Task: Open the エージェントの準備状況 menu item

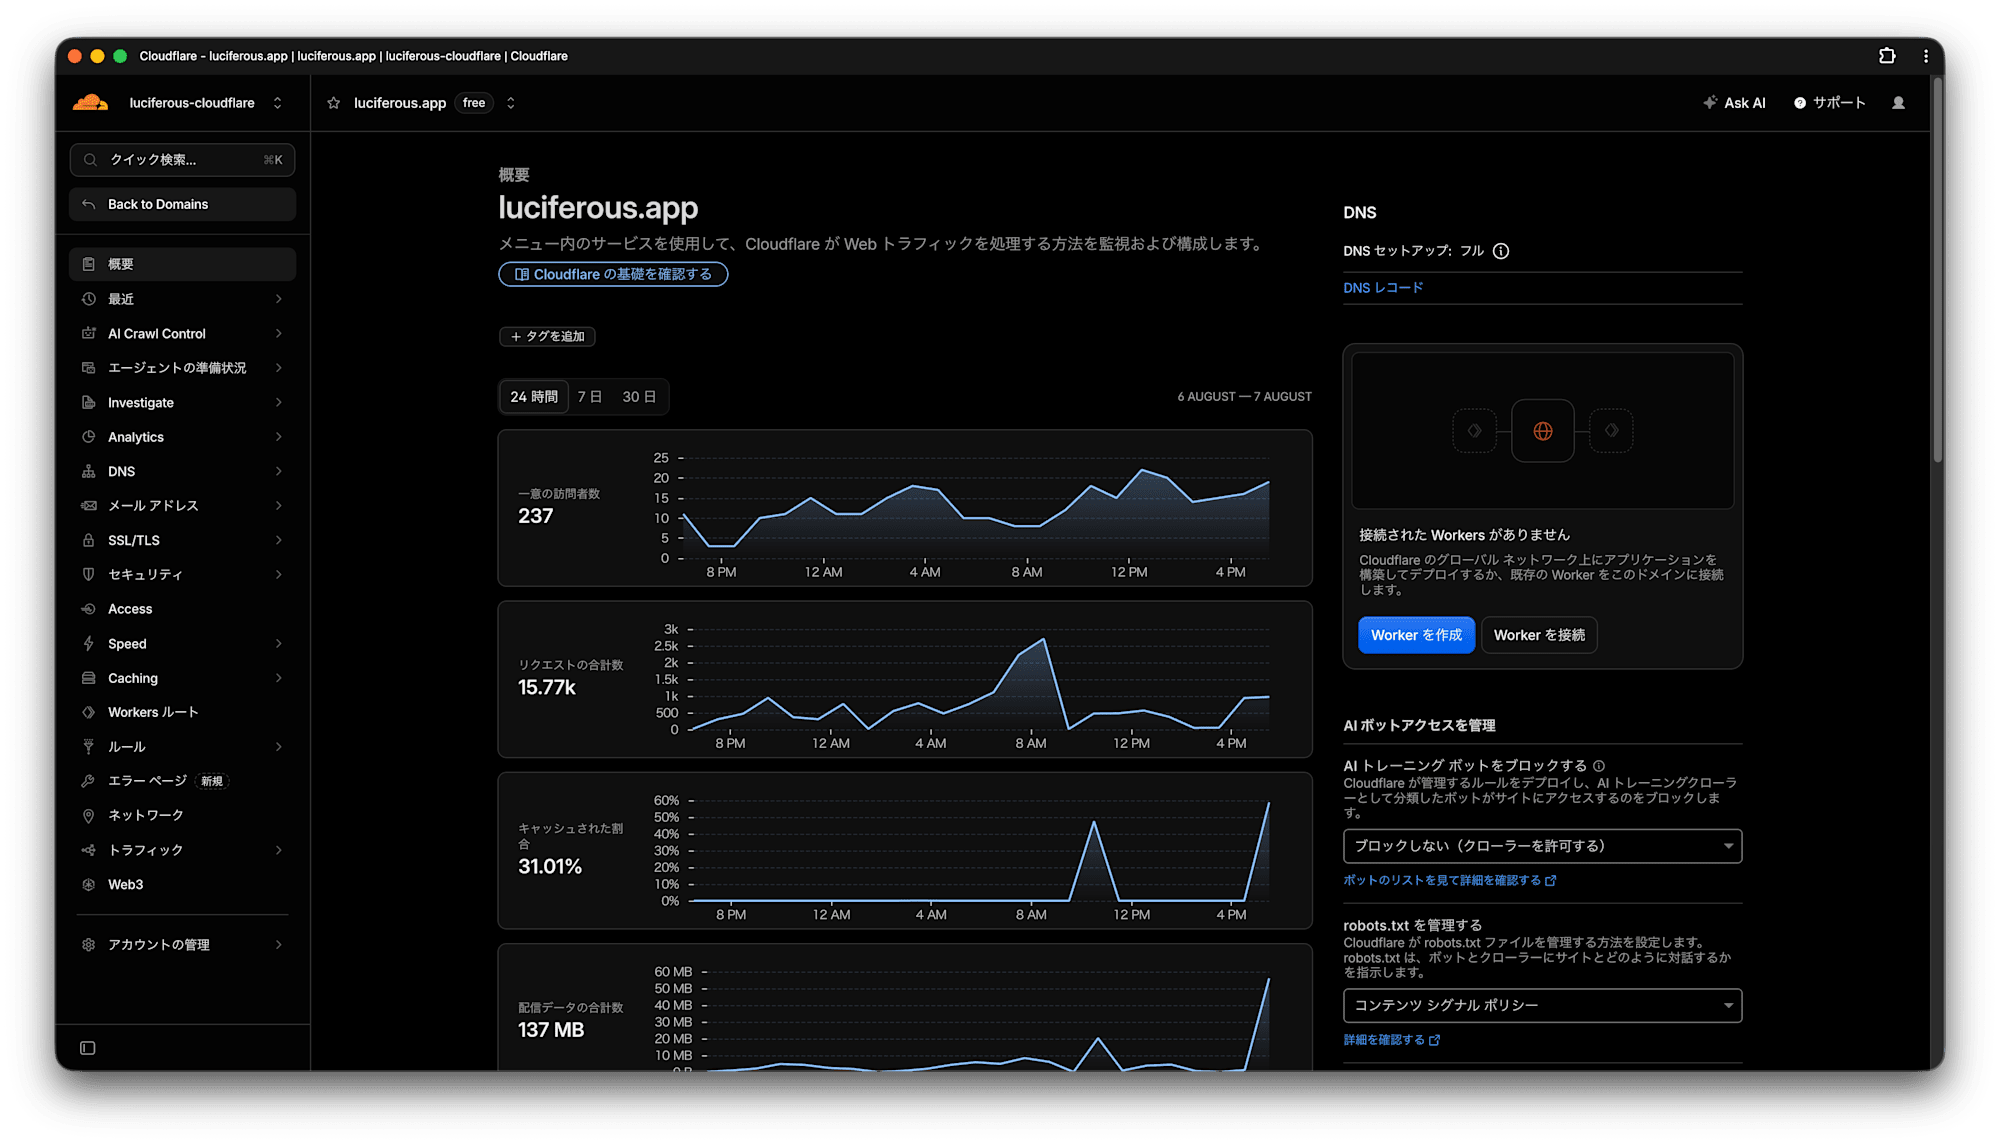Action: [x=182, y=368]
